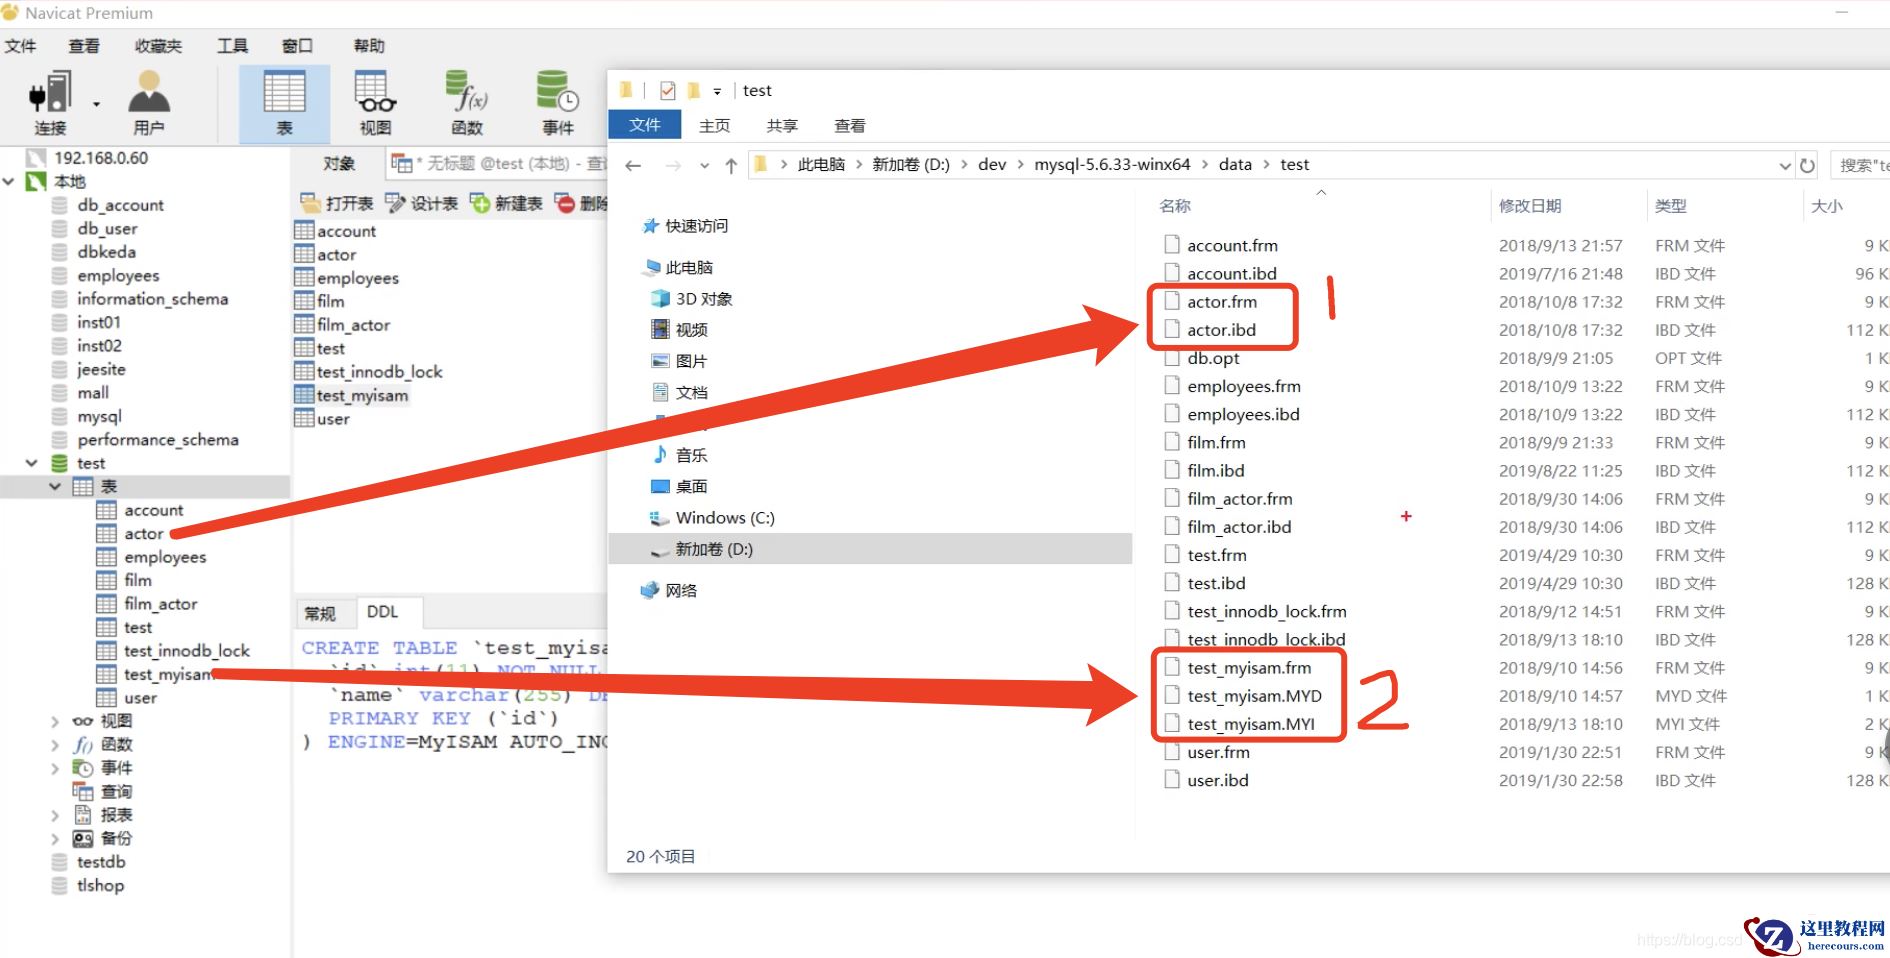
Task: Expand the 视图 views node
Action: tap(55, 721)
